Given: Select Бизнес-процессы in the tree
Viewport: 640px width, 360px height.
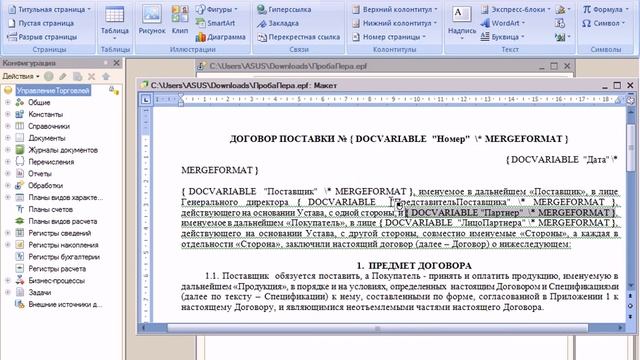Looking at the screenshot, I should click(x=56, y=280).
